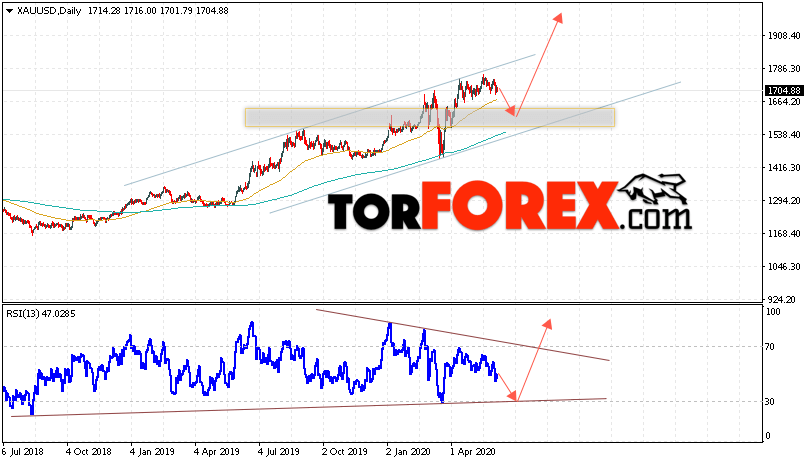The image size is (808, 463).
Task: Click the 4 Jan 2019 date label
Action: pos(152,452)
